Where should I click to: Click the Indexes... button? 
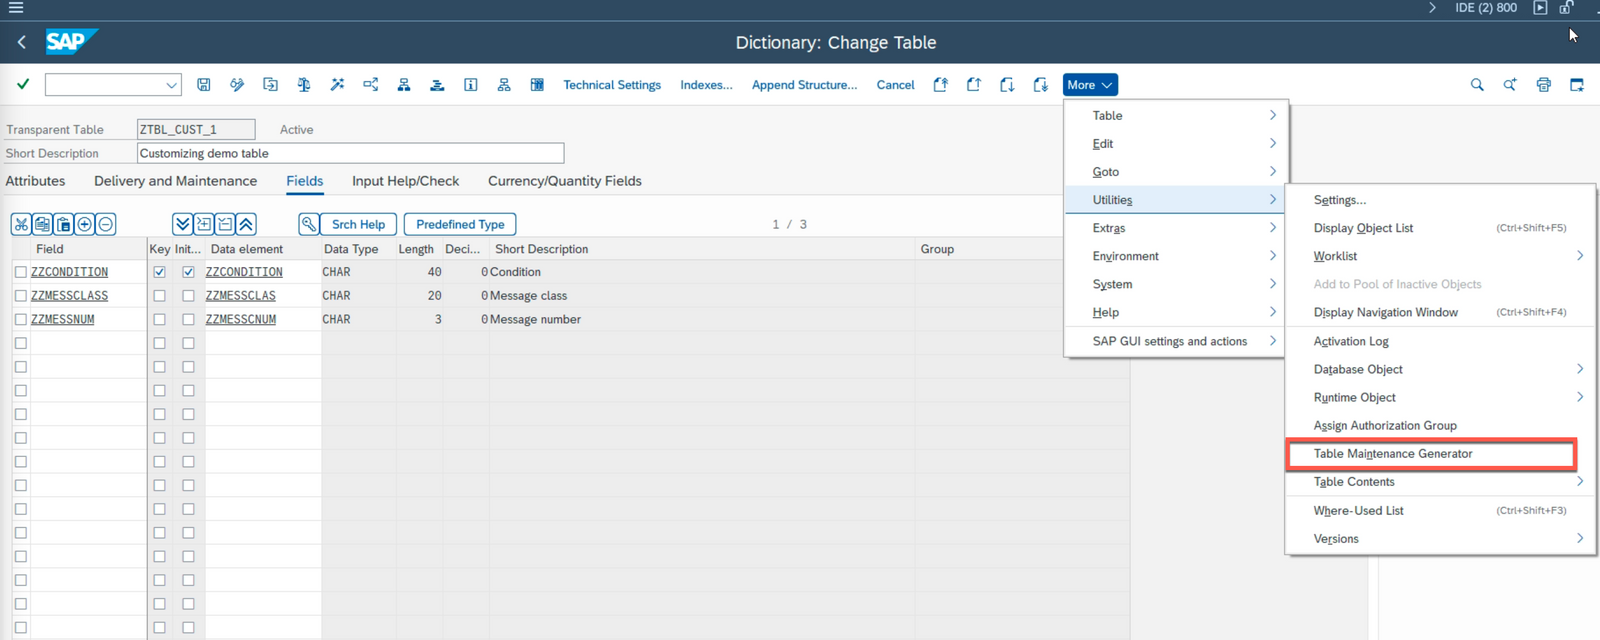pos(706,85)
